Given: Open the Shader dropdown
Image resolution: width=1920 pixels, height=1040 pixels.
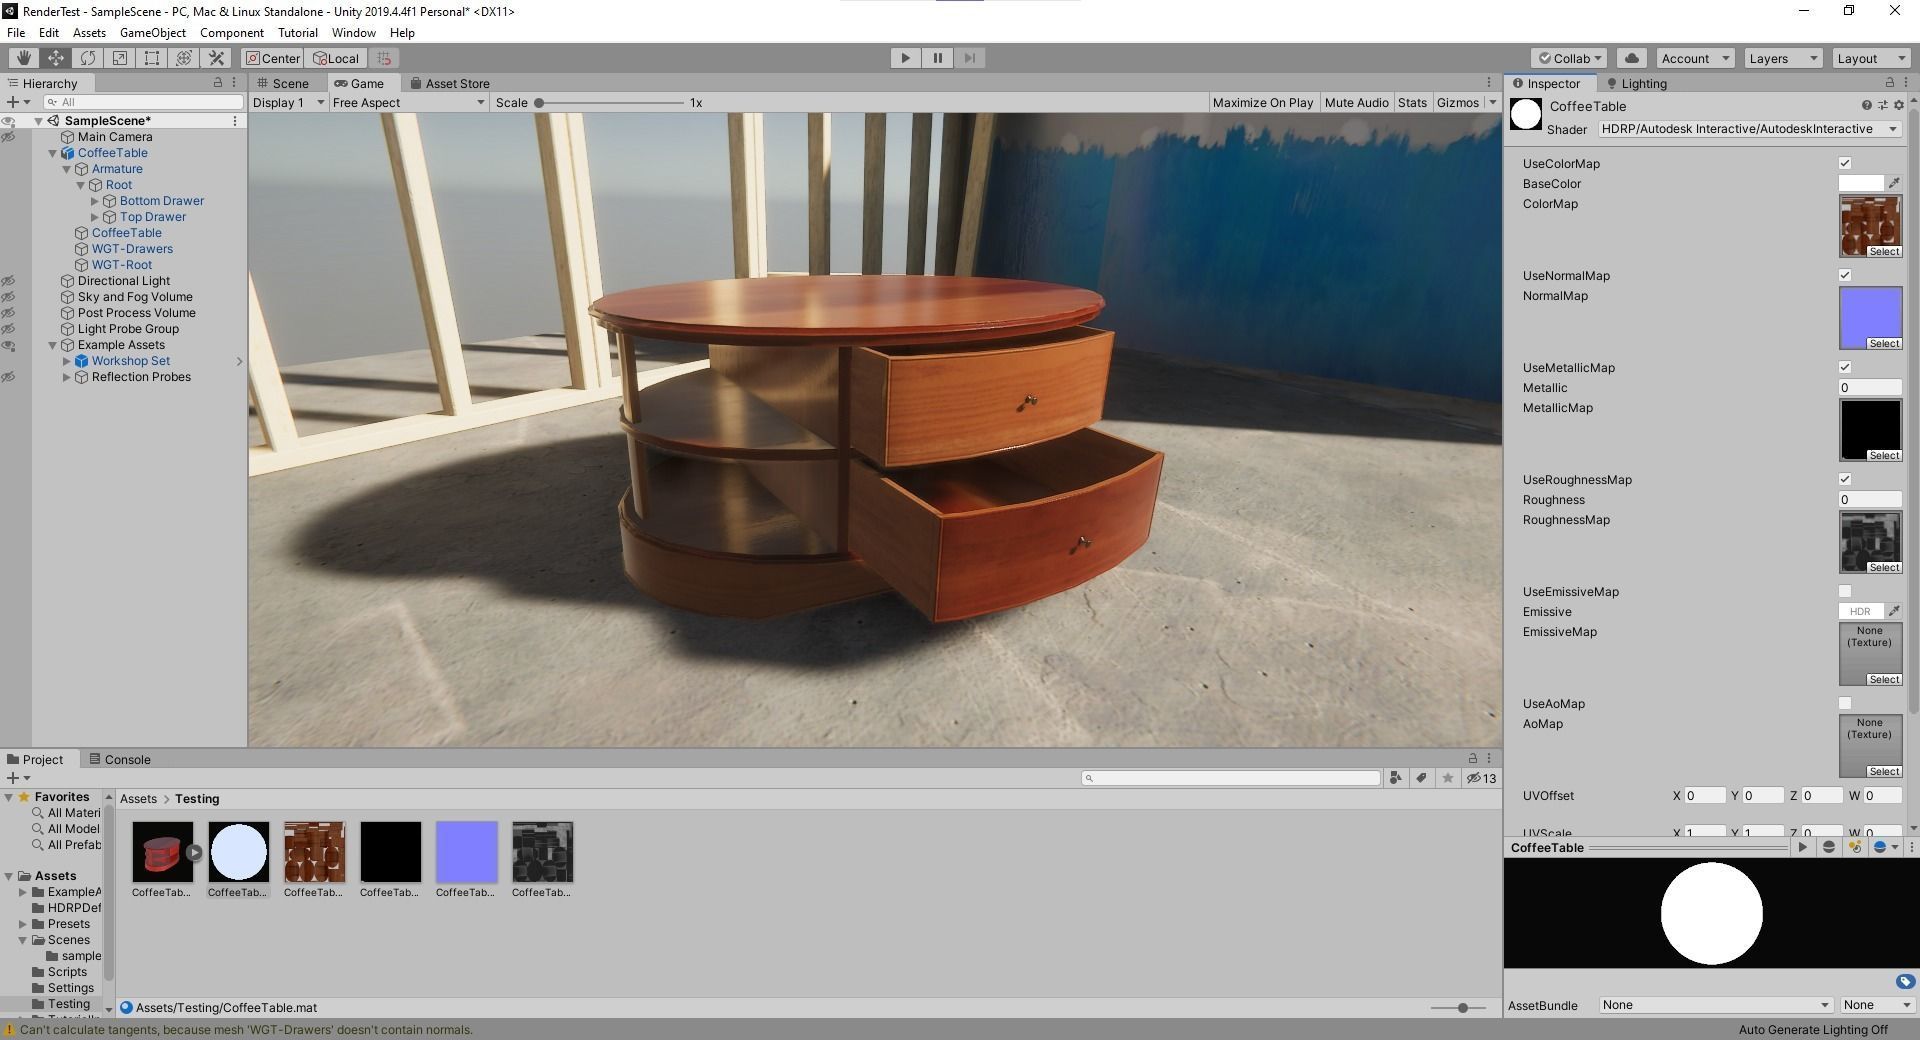Looking at the screenshot, I should coord(1749,129).
